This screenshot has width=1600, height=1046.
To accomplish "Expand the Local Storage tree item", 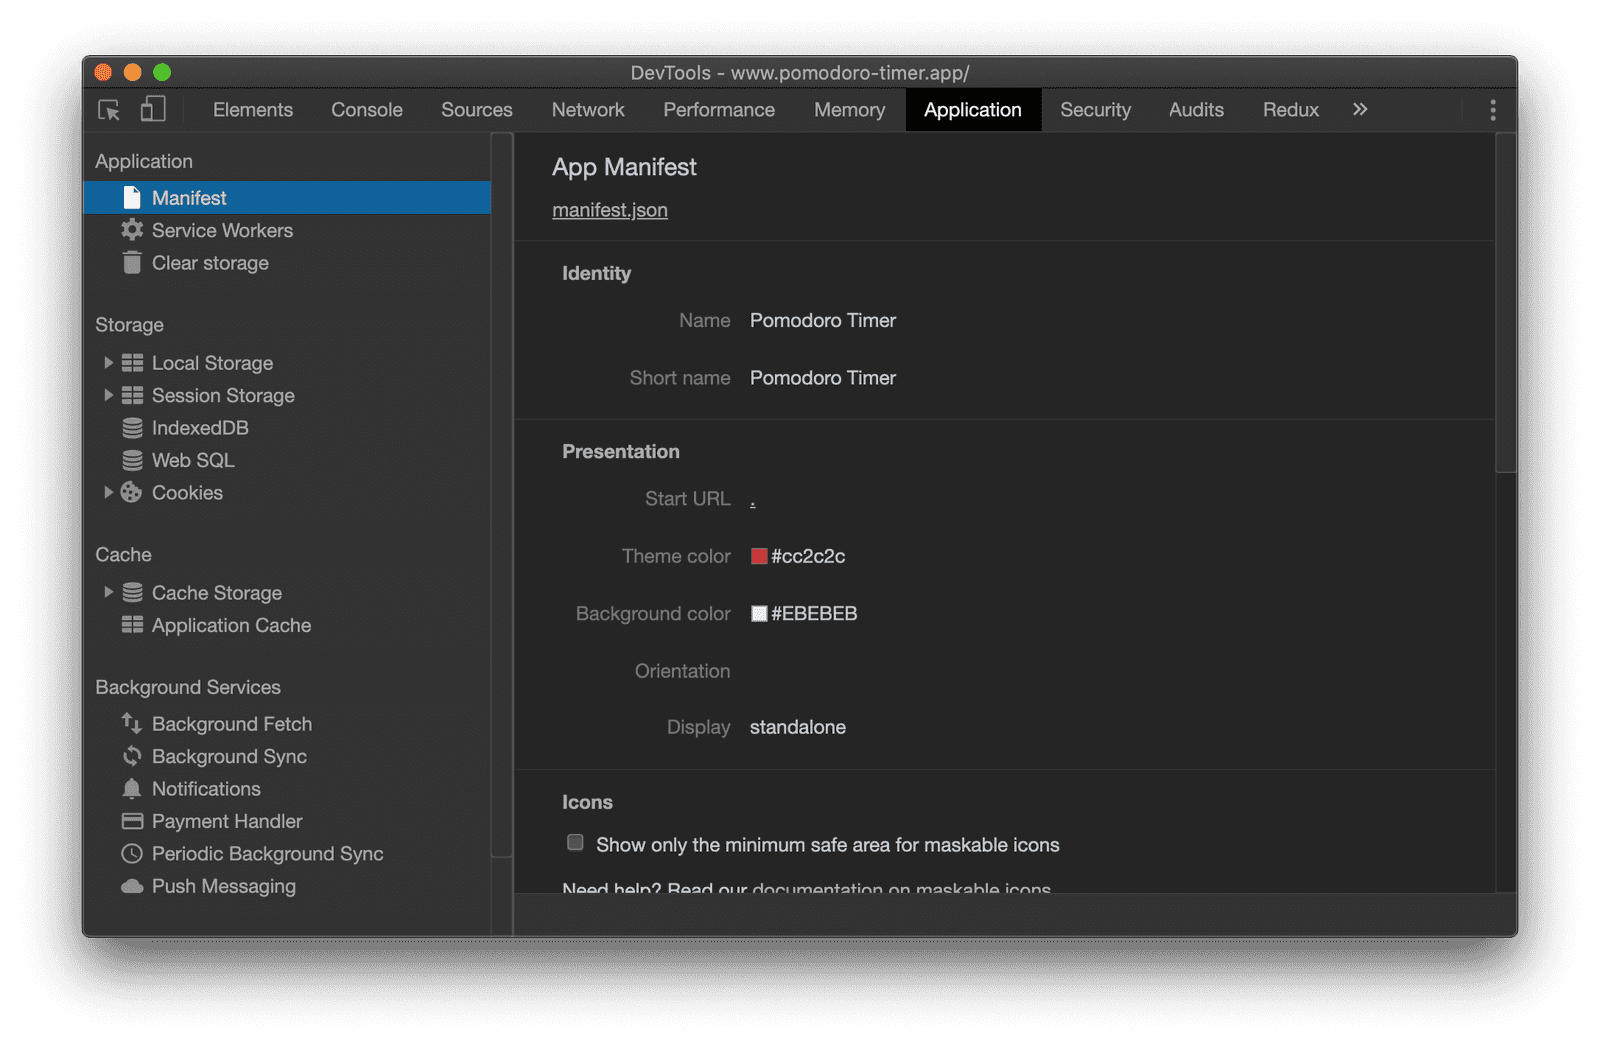I will point(109,362).
